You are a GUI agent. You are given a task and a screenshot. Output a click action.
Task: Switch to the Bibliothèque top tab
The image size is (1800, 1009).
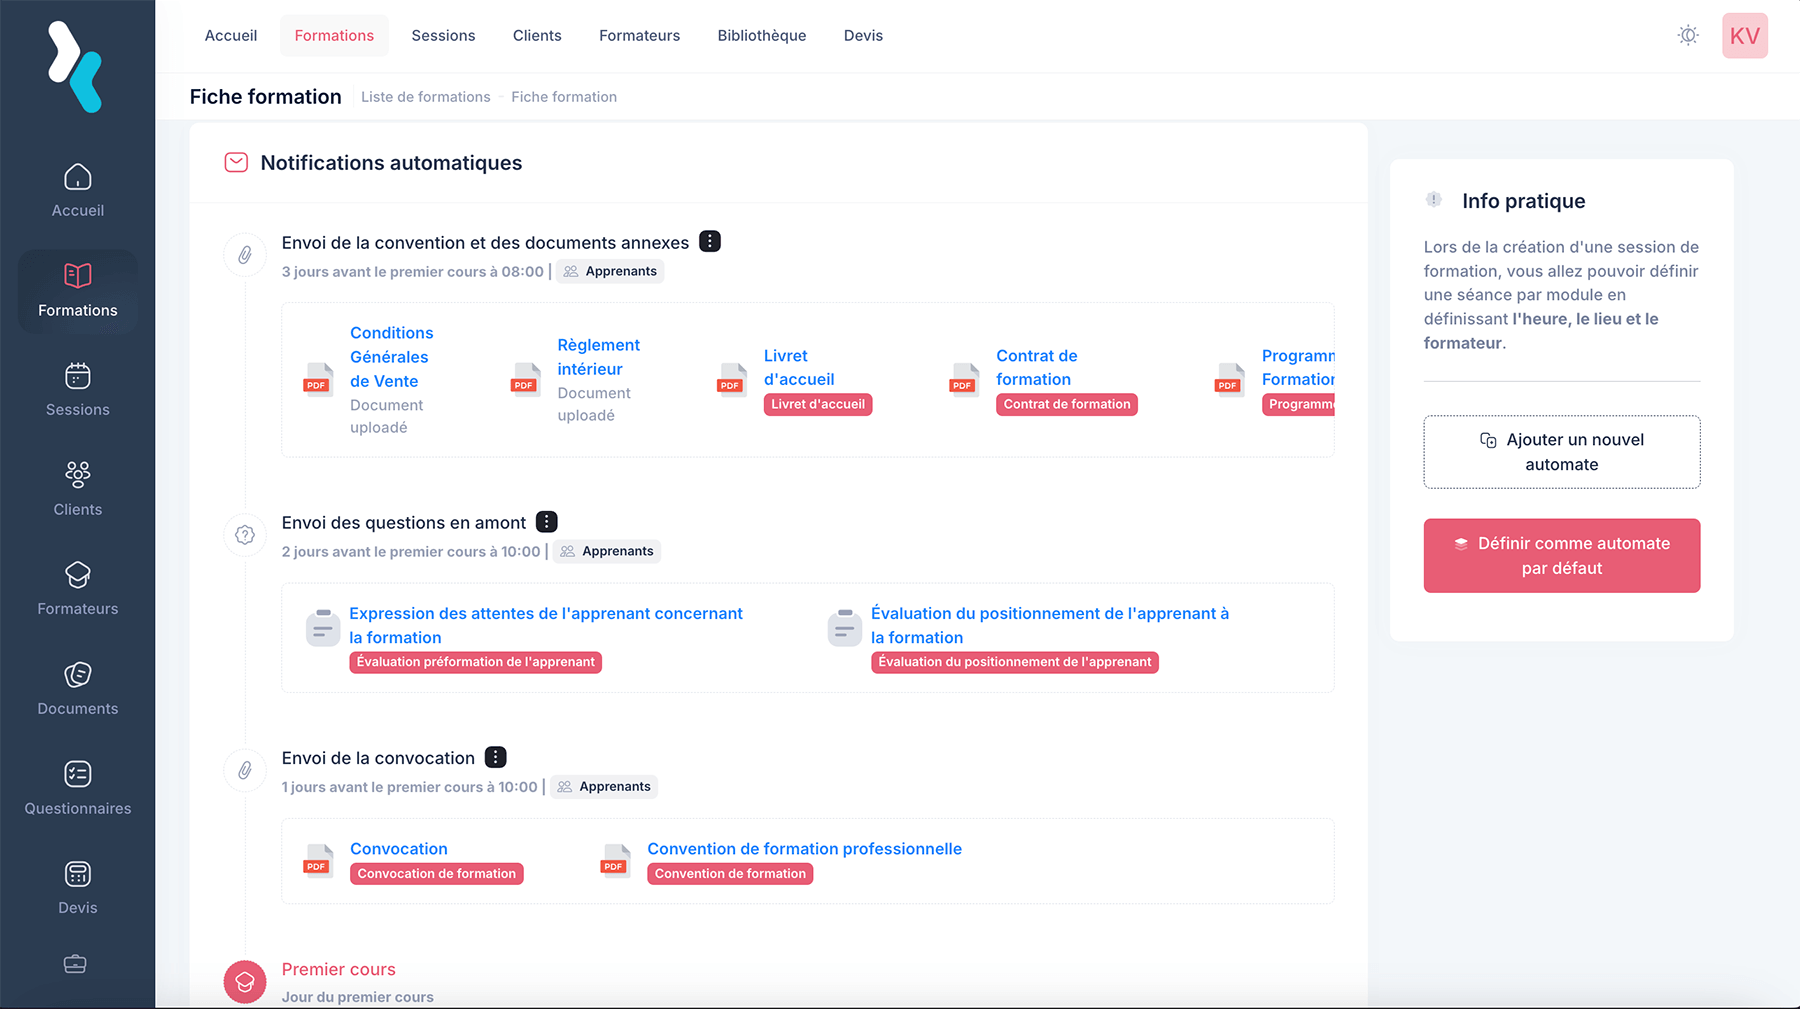[x=761, y=36]
